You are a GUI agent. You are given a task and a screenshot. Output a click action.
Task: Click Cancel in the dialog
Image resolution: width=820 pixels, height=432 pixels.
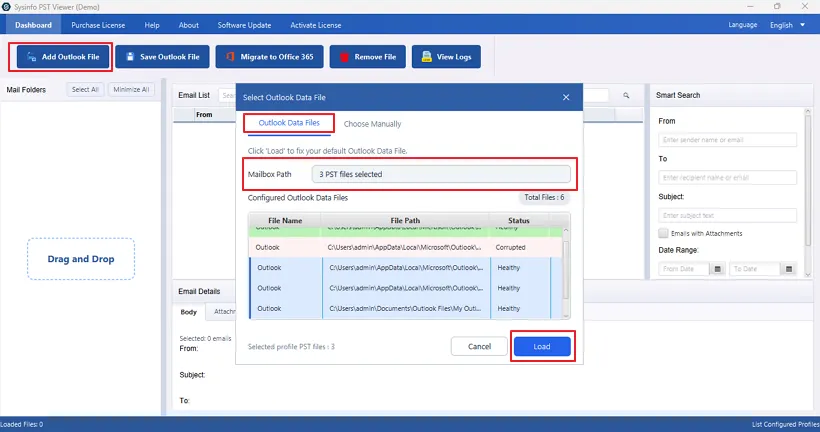click(x=479, y=346)
